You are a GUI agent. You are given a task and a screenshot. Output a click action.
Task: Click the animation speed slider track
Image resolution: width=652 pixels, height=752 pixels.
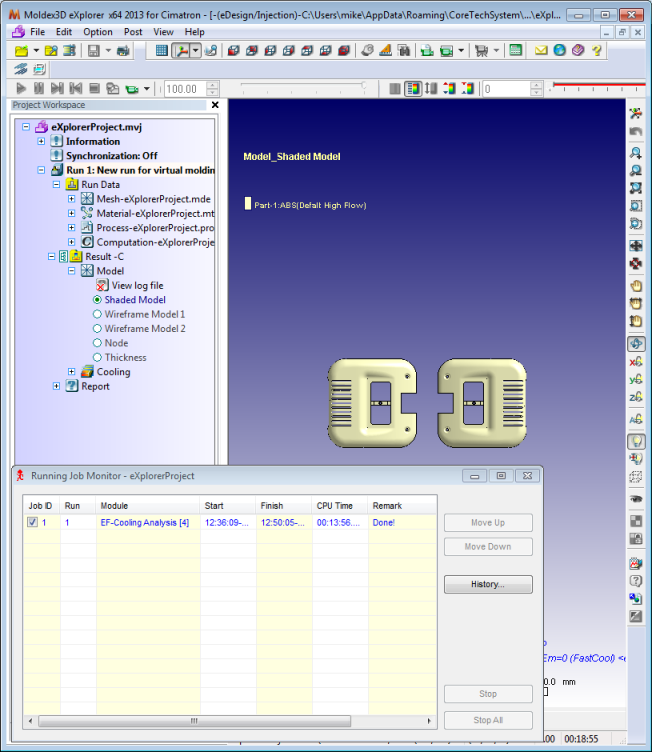tap(303, 85)
